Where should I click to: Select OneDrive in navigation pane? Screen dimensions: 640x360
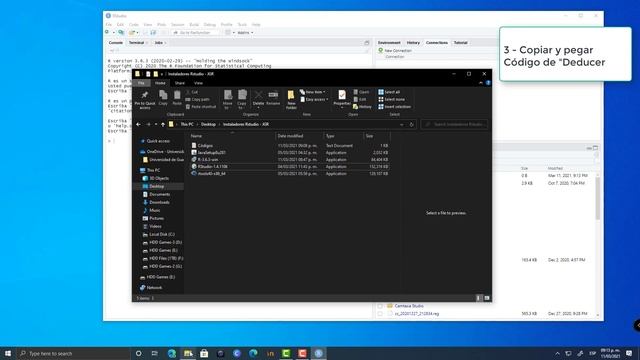point(162,152)
